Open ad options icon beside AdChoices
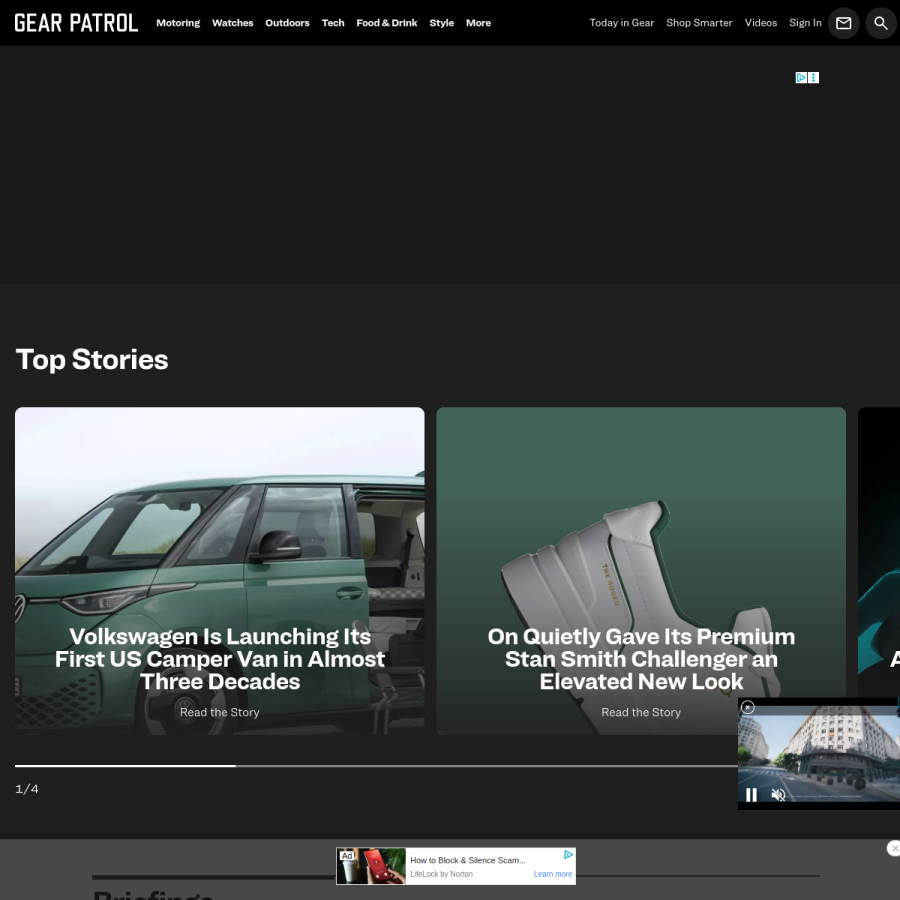 pyautogui.click(x=813, y=77)
